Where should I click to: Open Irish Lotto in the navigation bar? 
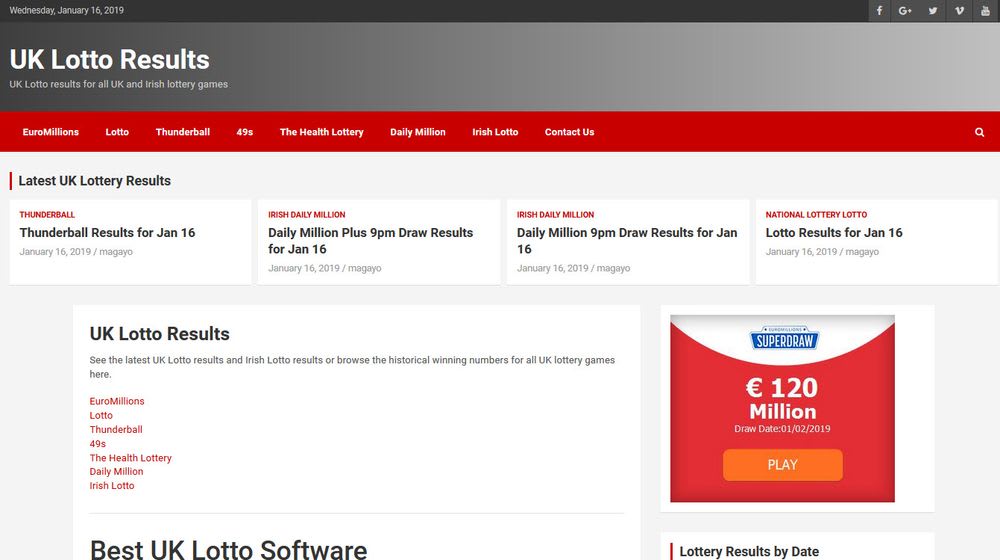495,132
